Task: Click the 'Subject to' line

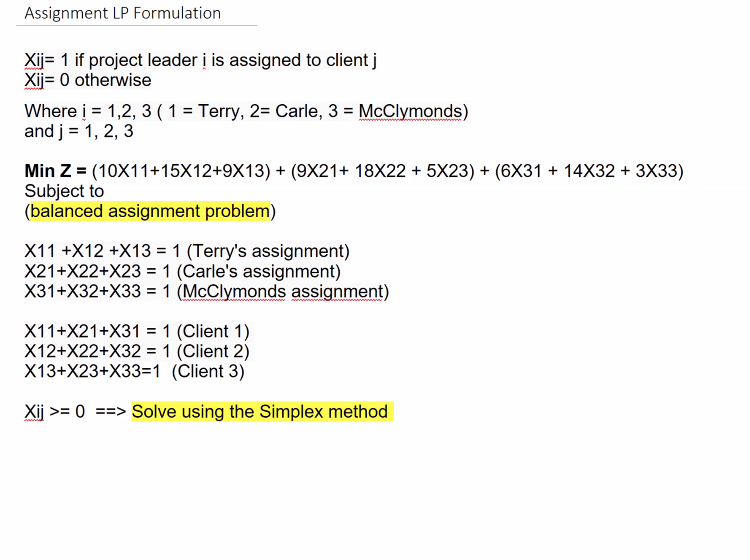Action: tap(64, 191)
